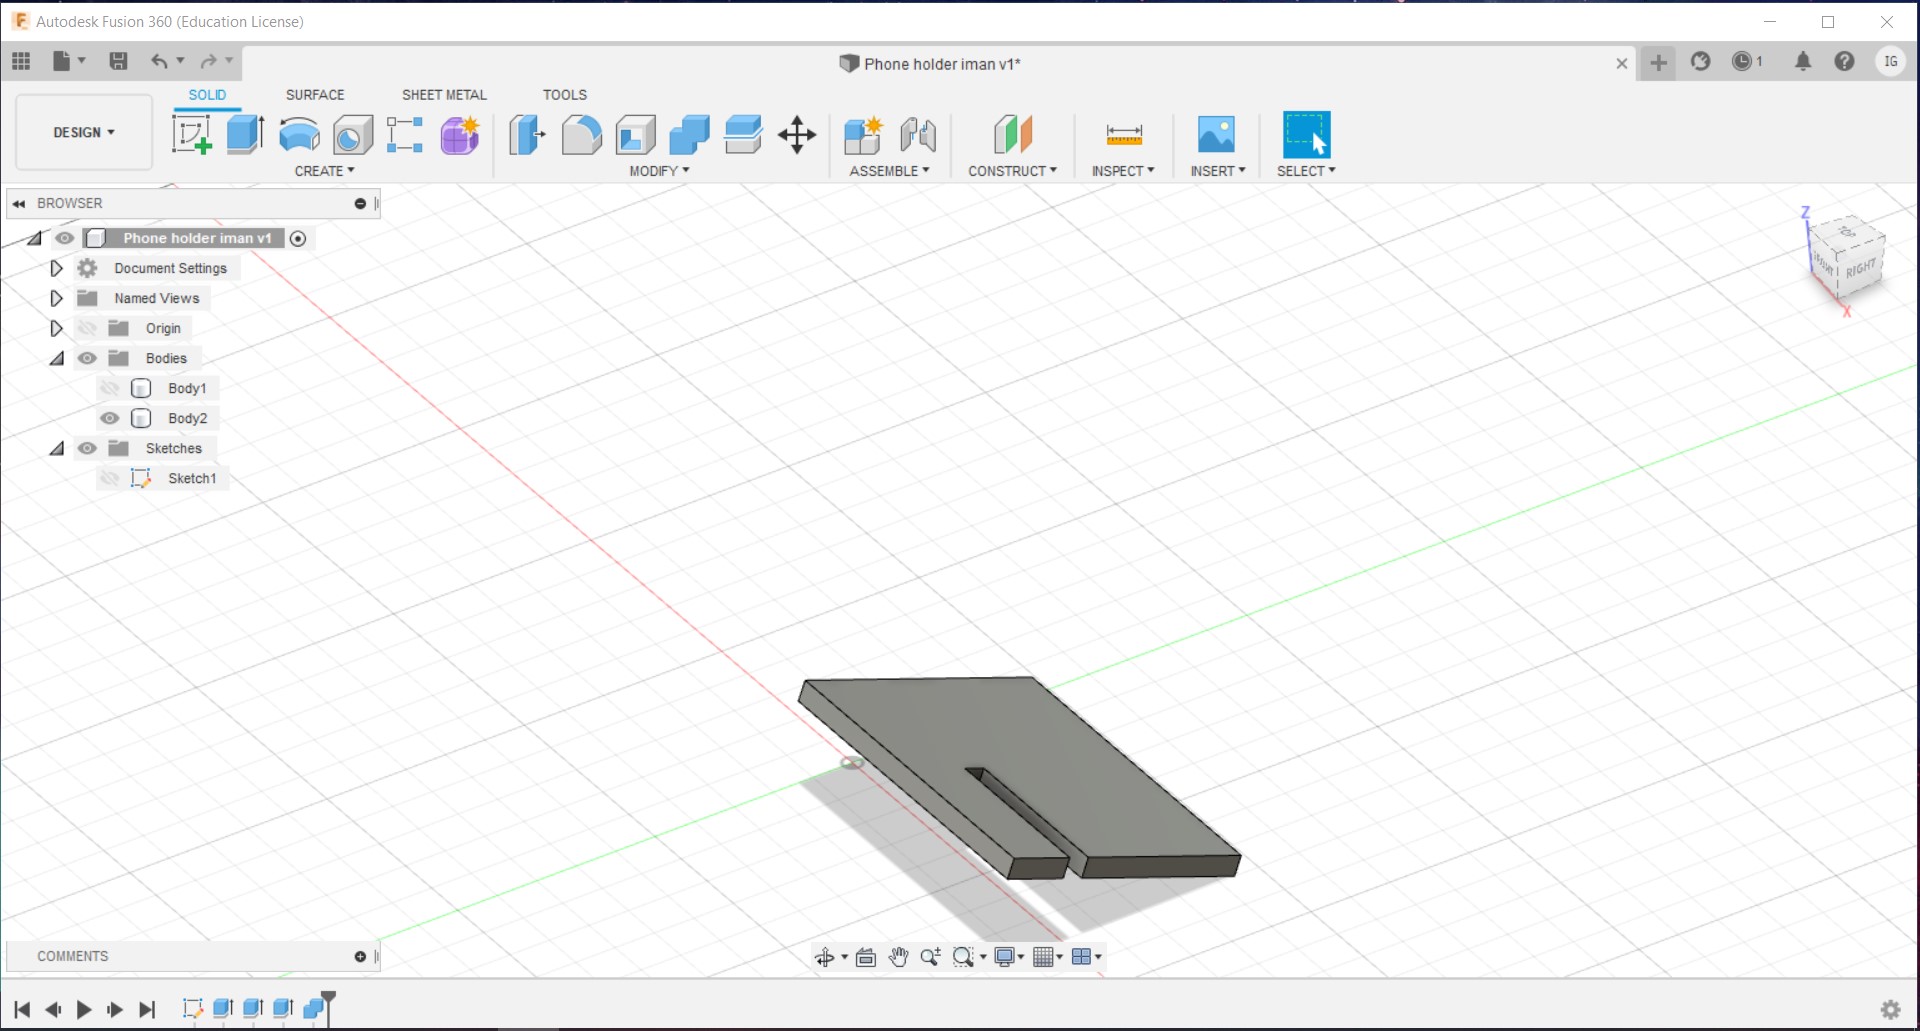Open the data panel grid icon

pyautogui.click(x=21, y=61)
